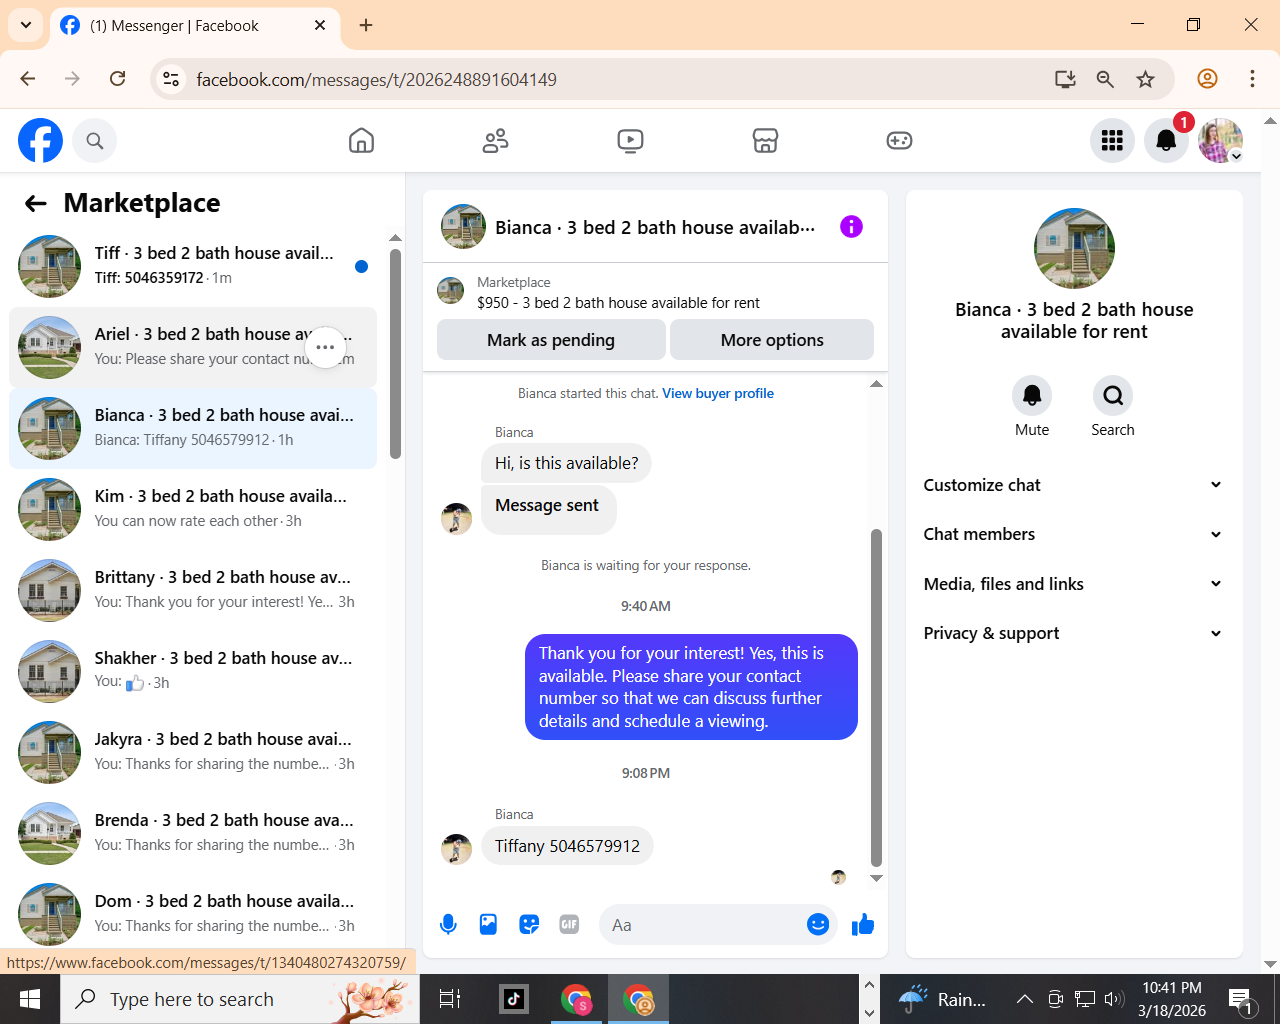1280x1024 pixels.
Task: Open the Gaming controller icon
Action: pyautogui.click(x=899, y=141)
